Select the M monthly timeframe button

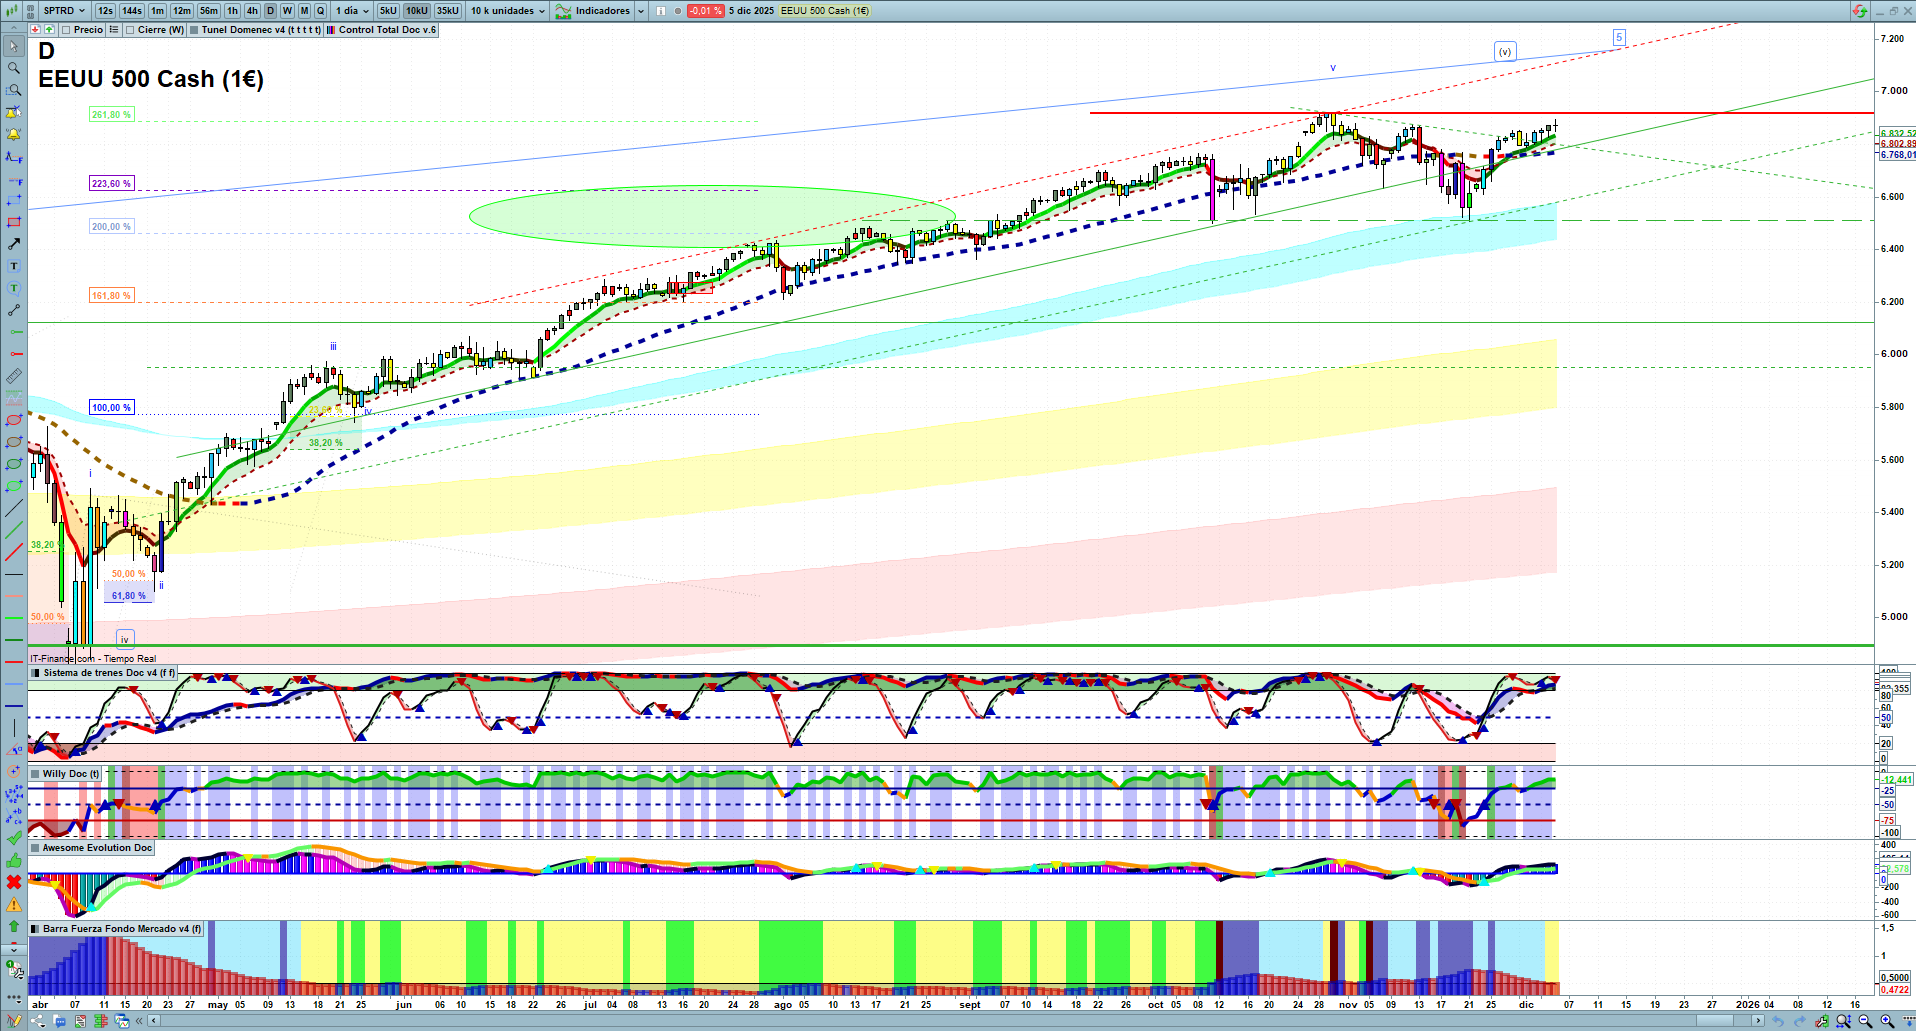(305, 11)
